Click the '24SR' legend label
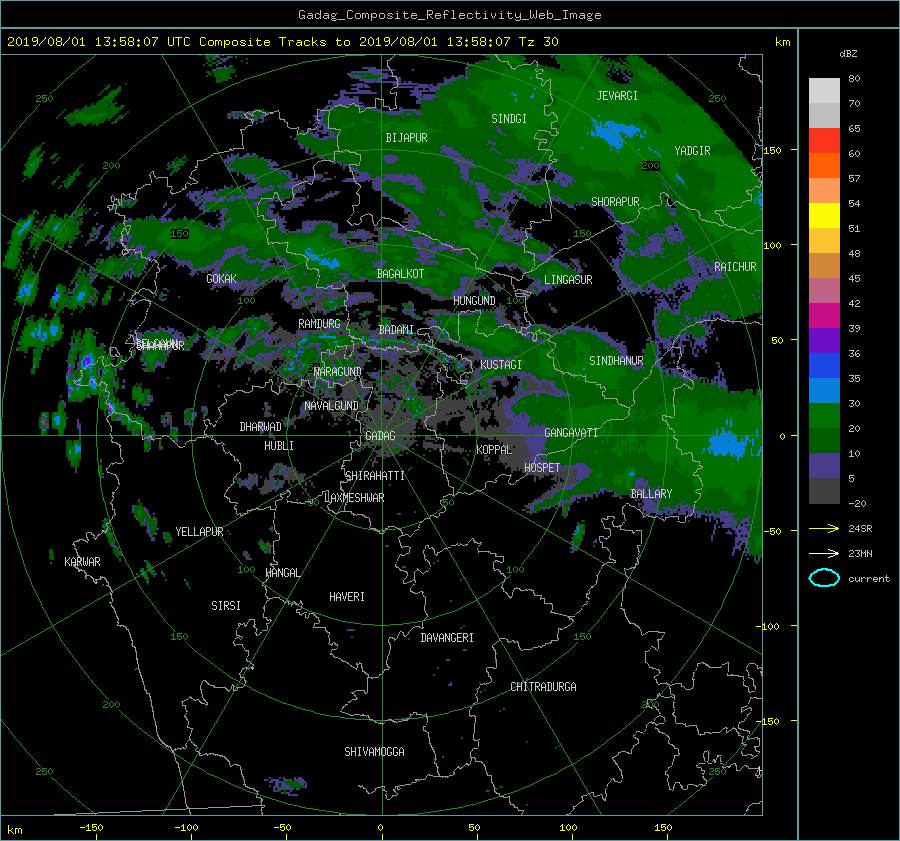 [860, 529]
